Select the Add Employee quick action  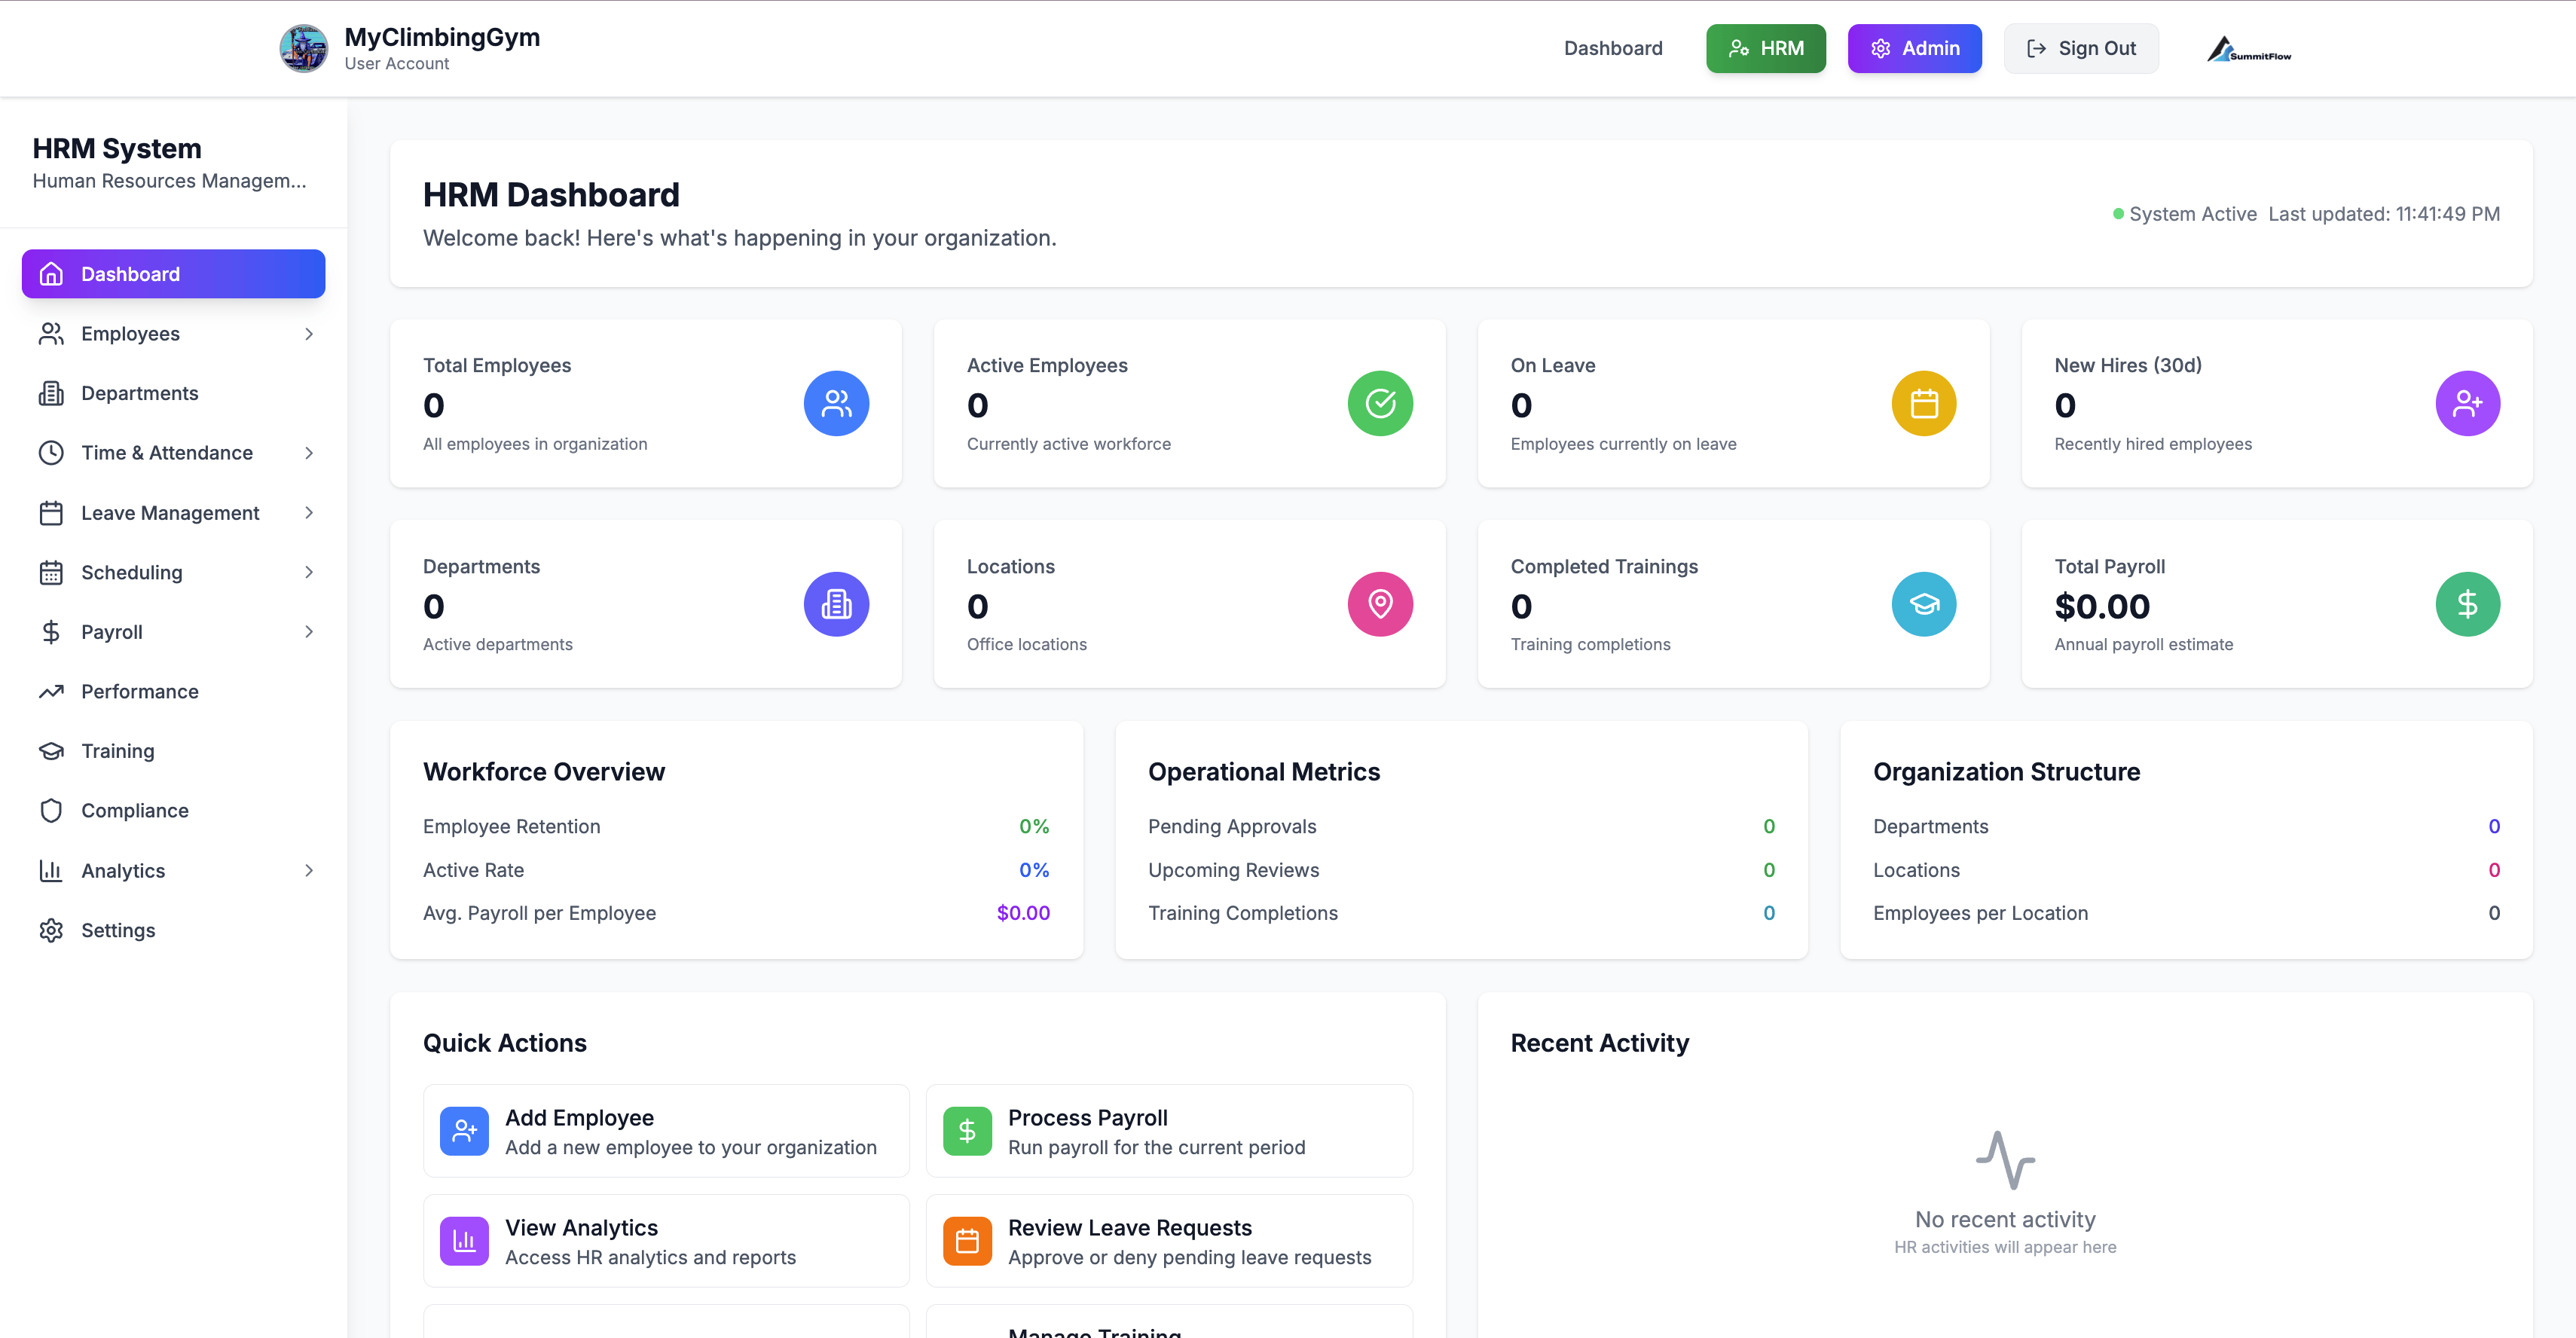666,1131
